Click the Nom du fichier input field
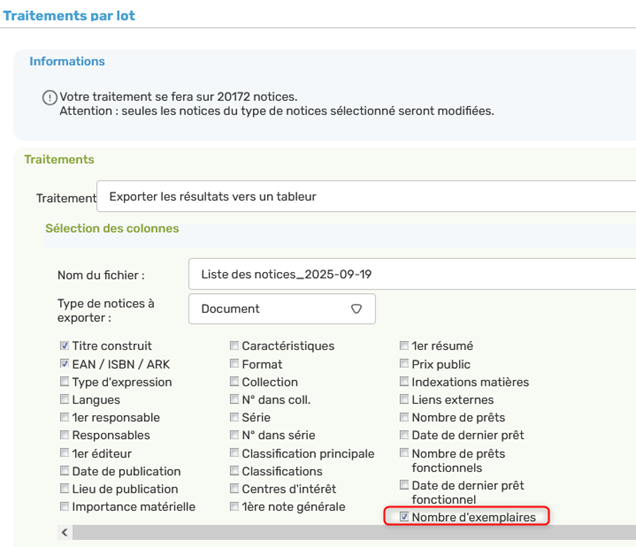Image resolution: width=636 pixels, height=547 pixels. (411, 274)
